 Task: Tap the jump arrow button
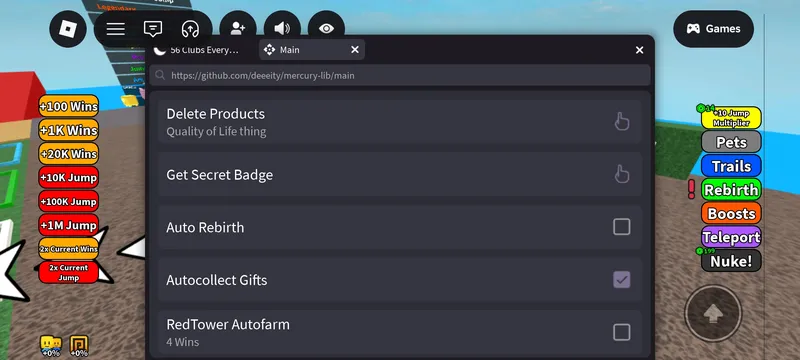(713, 314)
